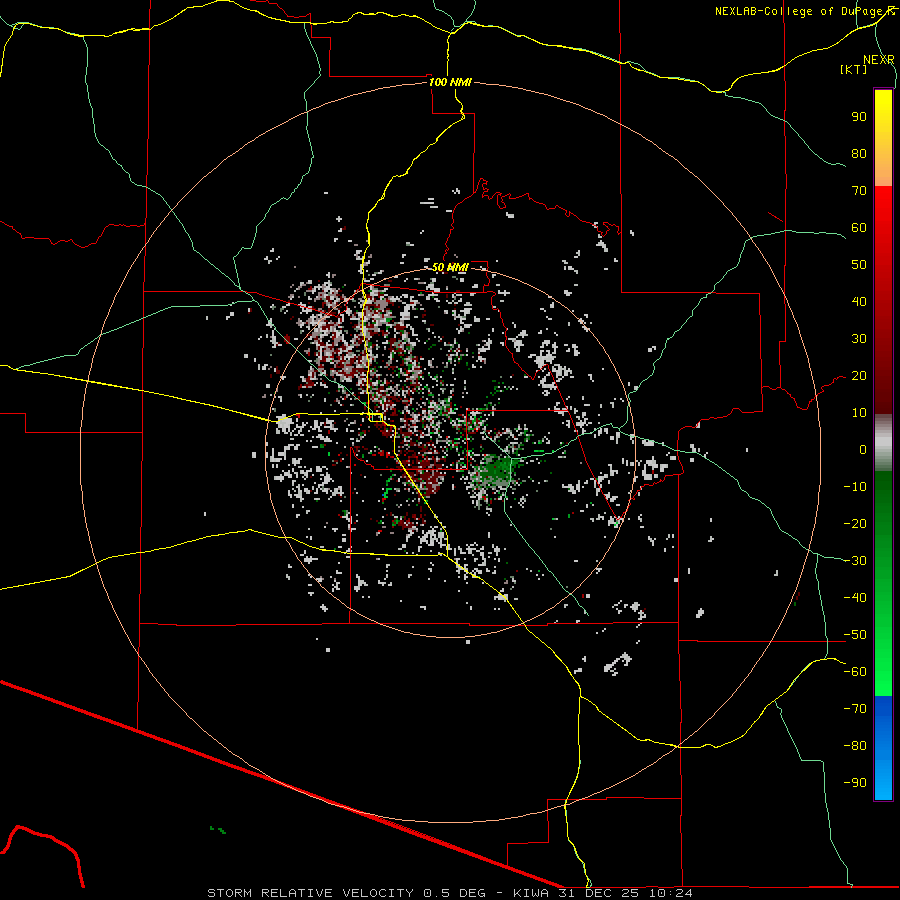Click the "-70" velocity scale label
Screen dimensions: 900x900
tap(855, 709)
